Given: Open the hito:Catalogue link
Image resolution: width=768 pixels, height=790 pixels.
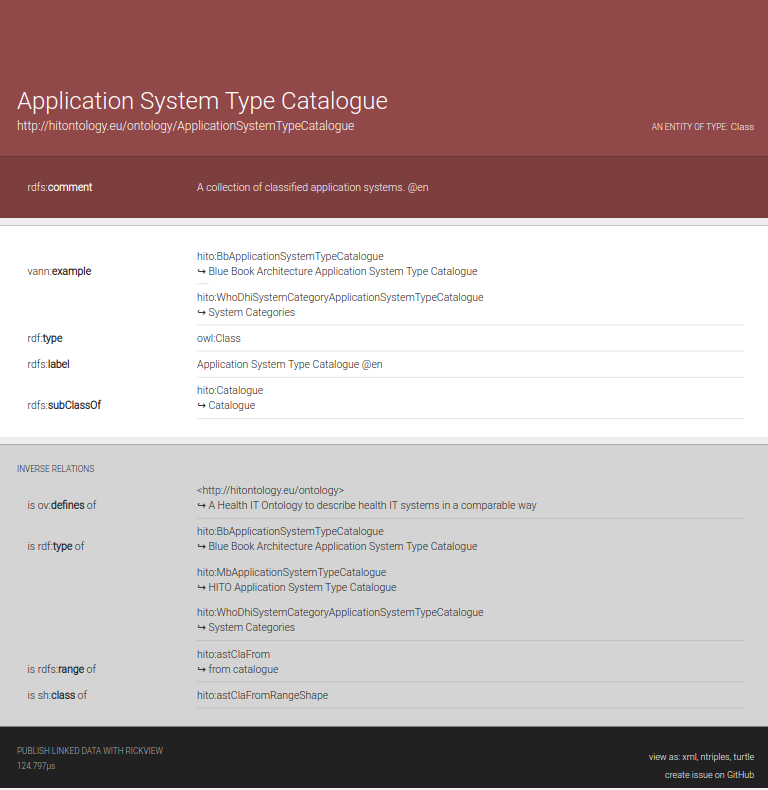Looking at the screenshot, I should 230,390.
